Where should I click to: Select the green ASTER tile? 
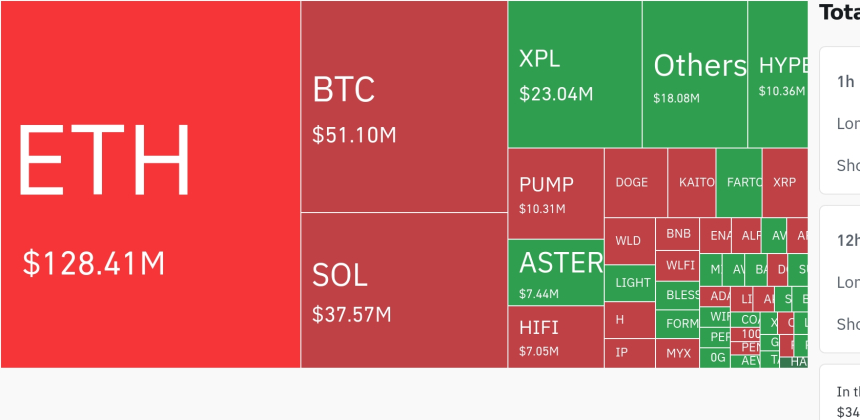(555, 272)
